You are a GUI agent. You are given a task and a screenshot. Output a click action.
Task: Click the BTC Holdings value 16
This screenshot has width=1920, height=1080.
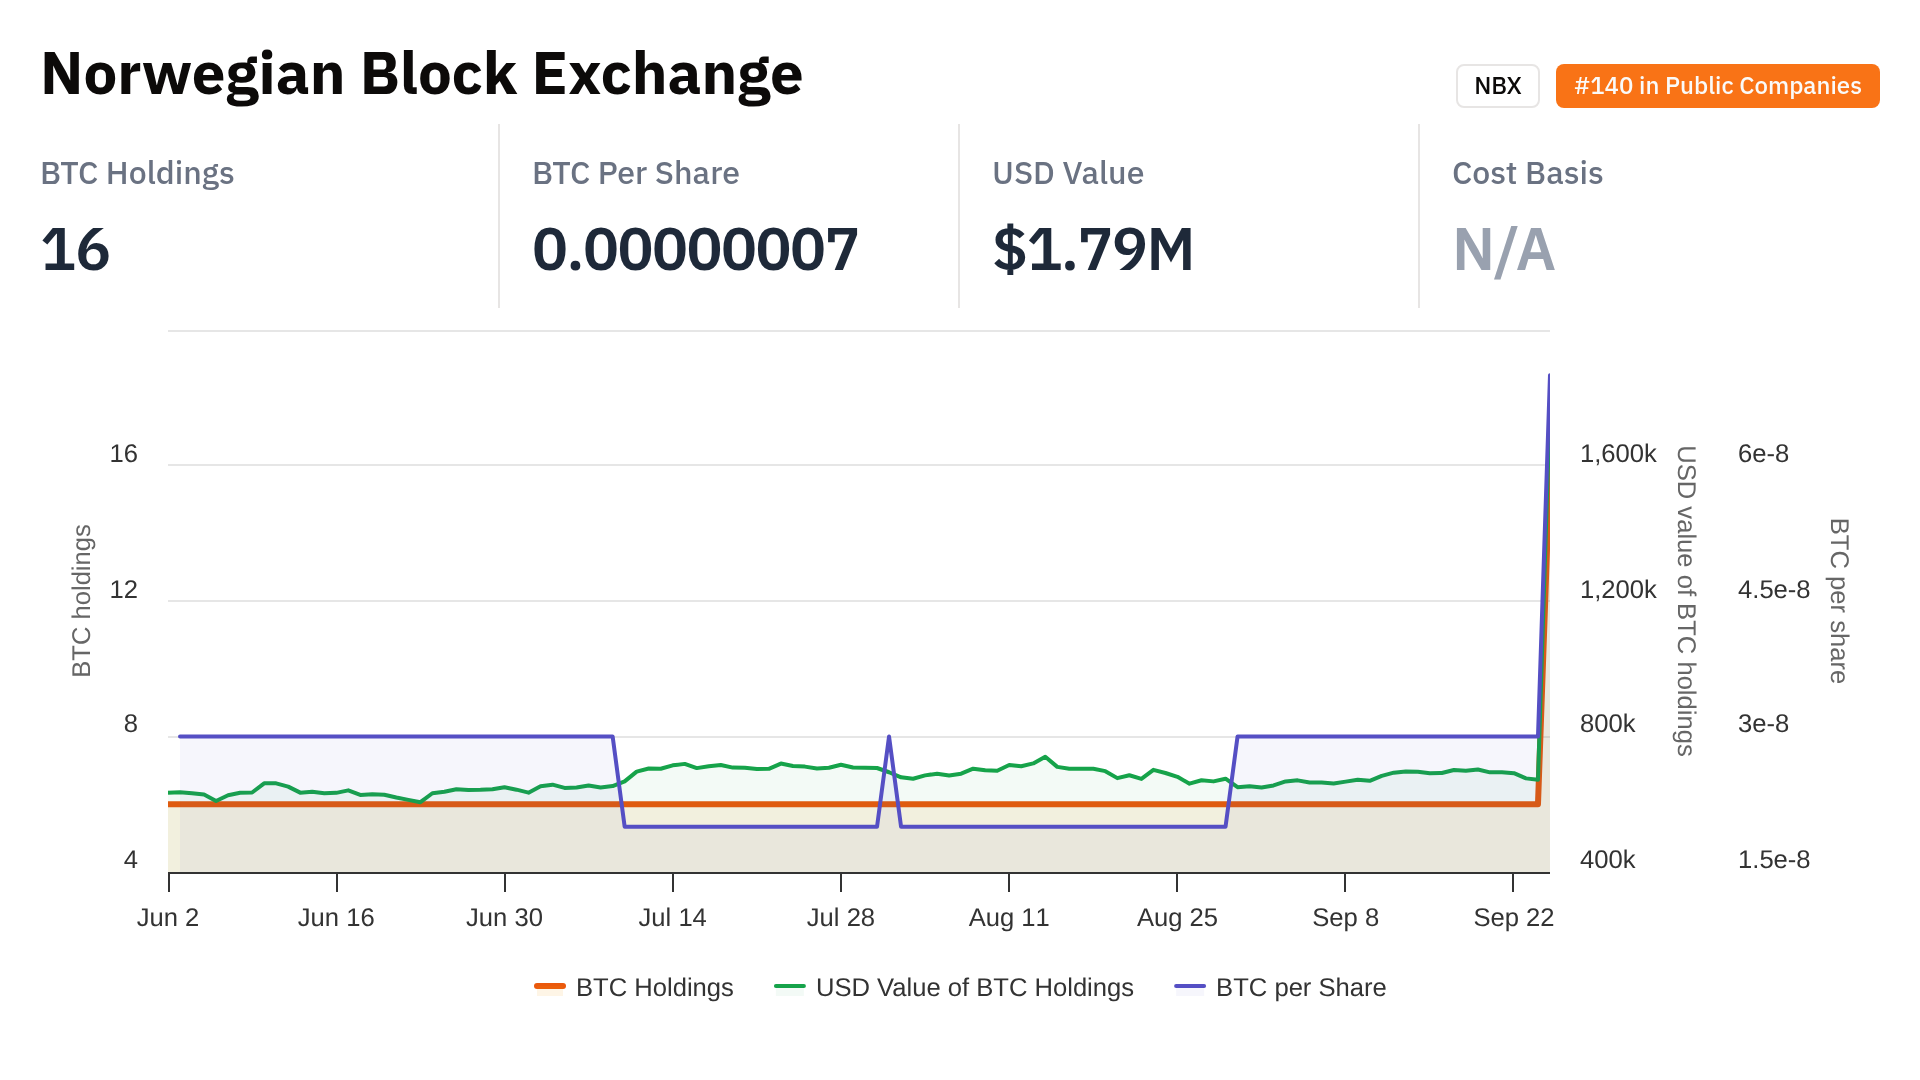click(x=75, y=250)
